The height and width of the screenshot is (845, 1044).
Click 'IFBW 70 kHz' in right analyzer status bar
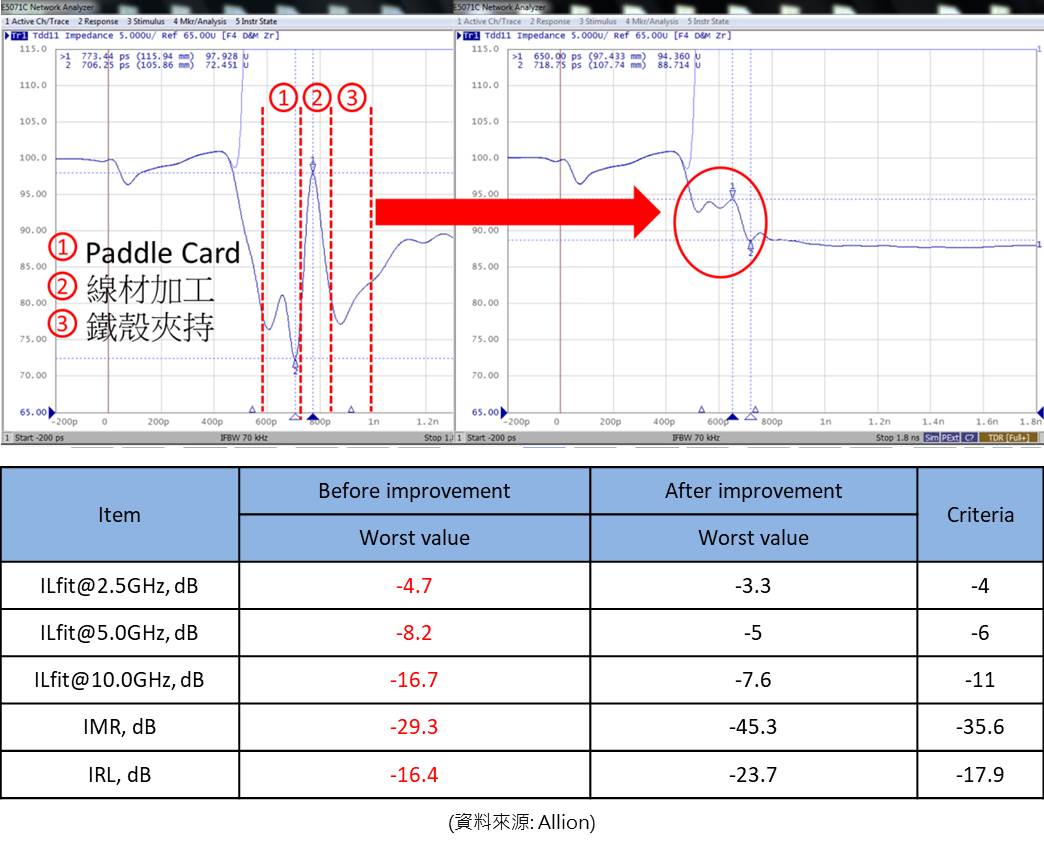click(696, 437)
